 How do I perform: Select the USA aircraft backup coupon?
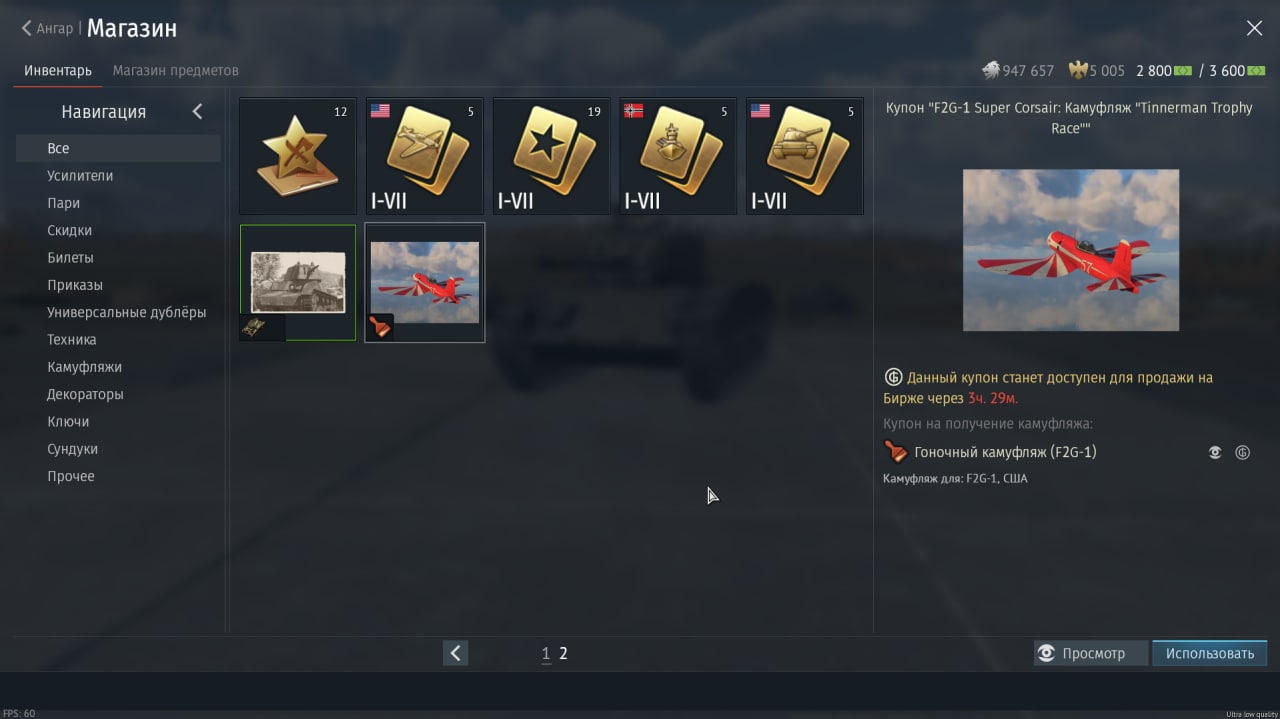click(x=425, y=156)
